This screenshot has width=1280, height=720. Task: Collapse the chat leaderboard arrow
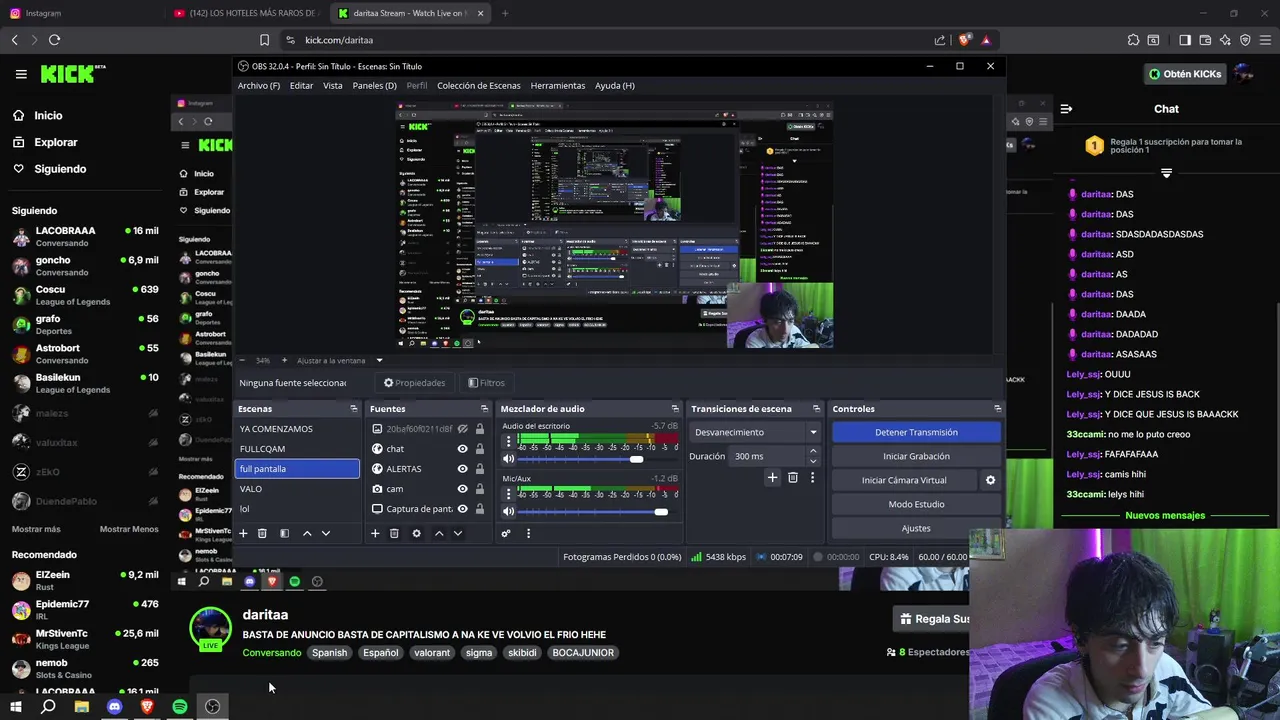pyautogui.click(x=1166, y=173)
